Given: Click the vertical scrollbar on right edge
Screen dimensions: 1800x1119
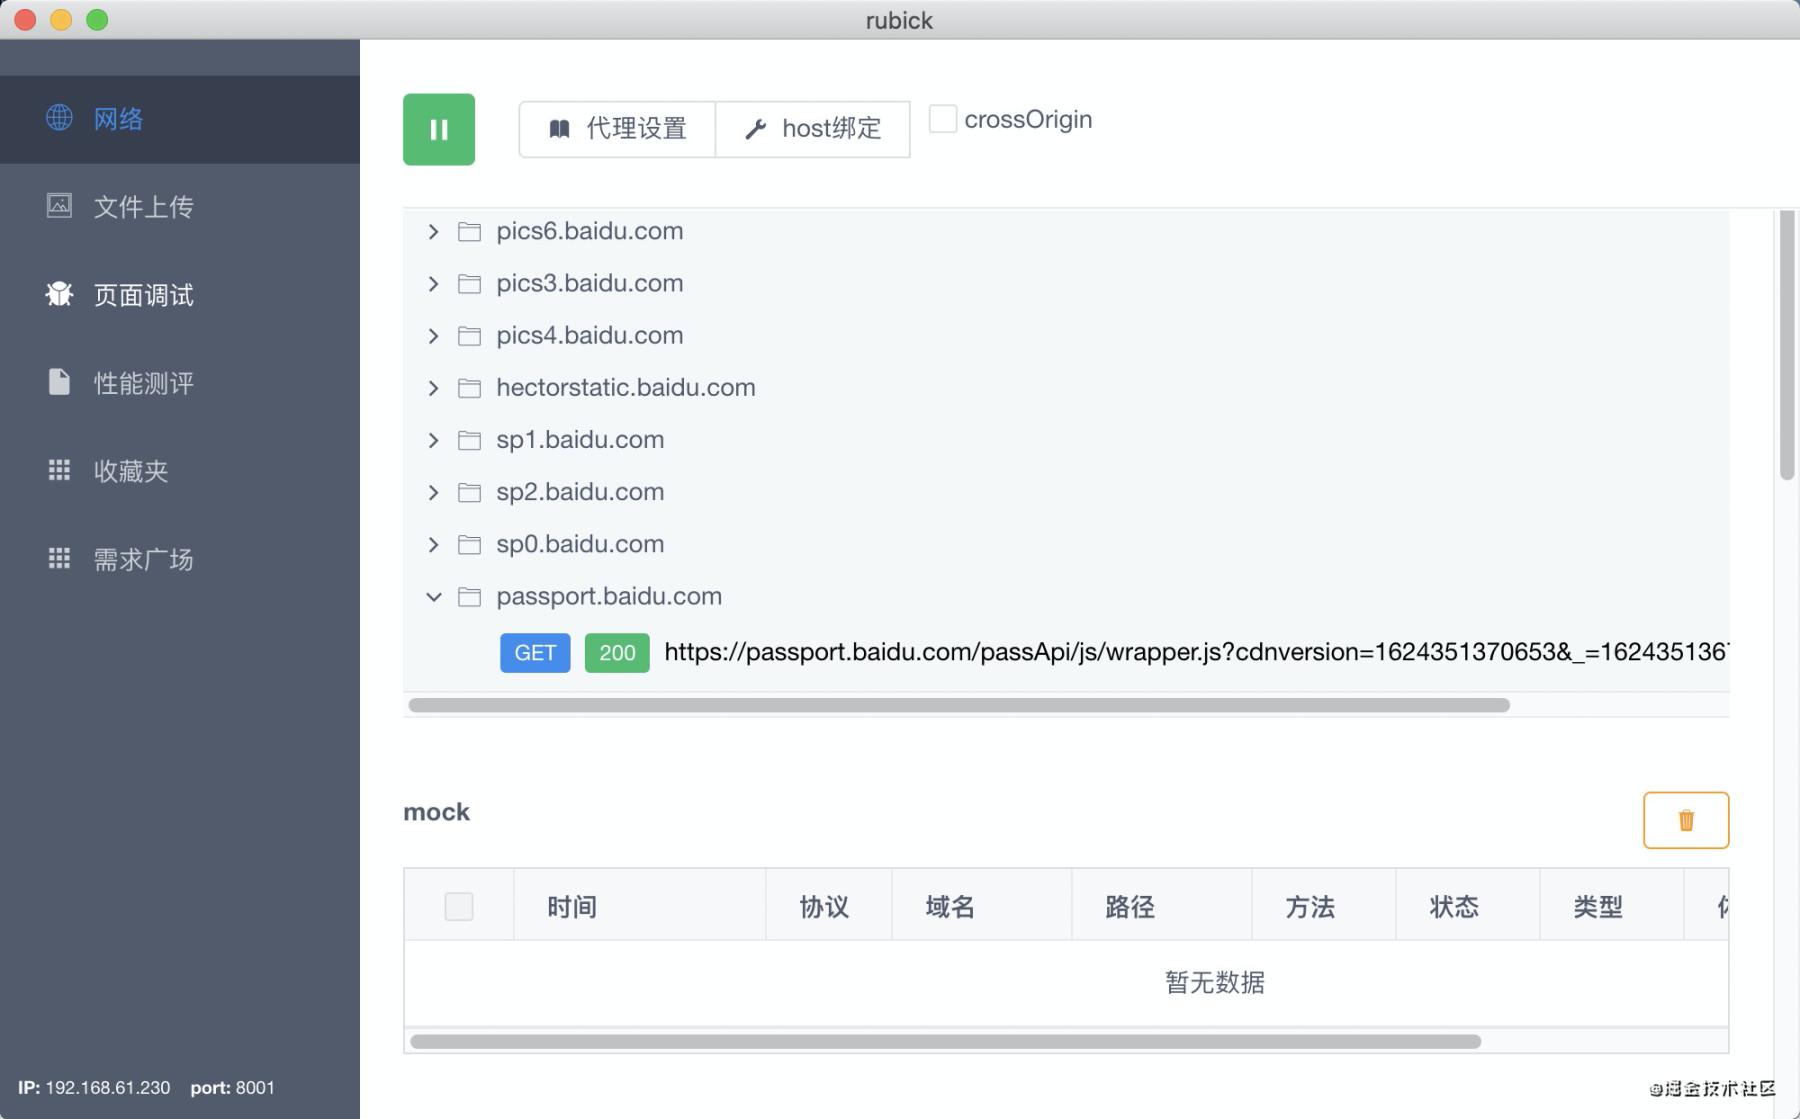Looking at the screenshot, I should (x=1787, y=345).
